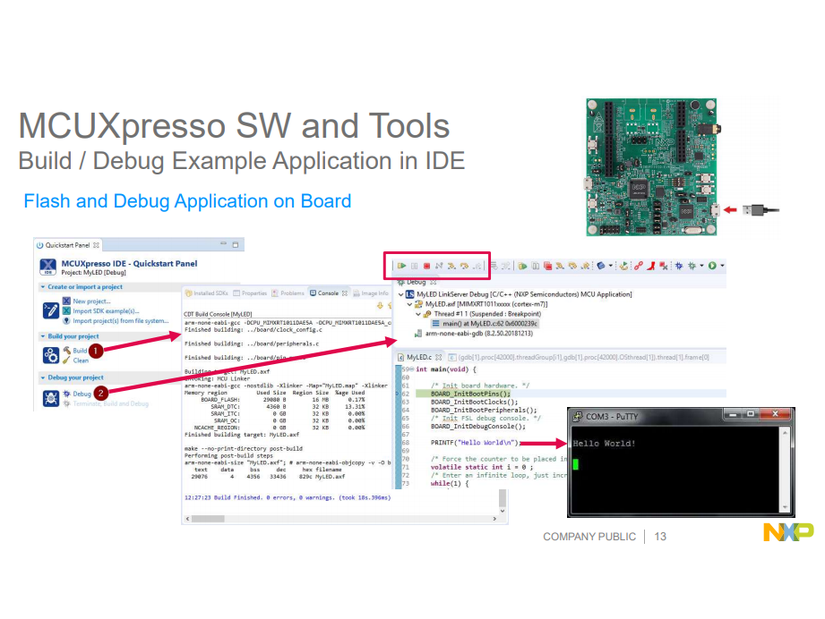Collapse the 'Build your project' section
The image size is (825, 619).
tap(43, 336)
